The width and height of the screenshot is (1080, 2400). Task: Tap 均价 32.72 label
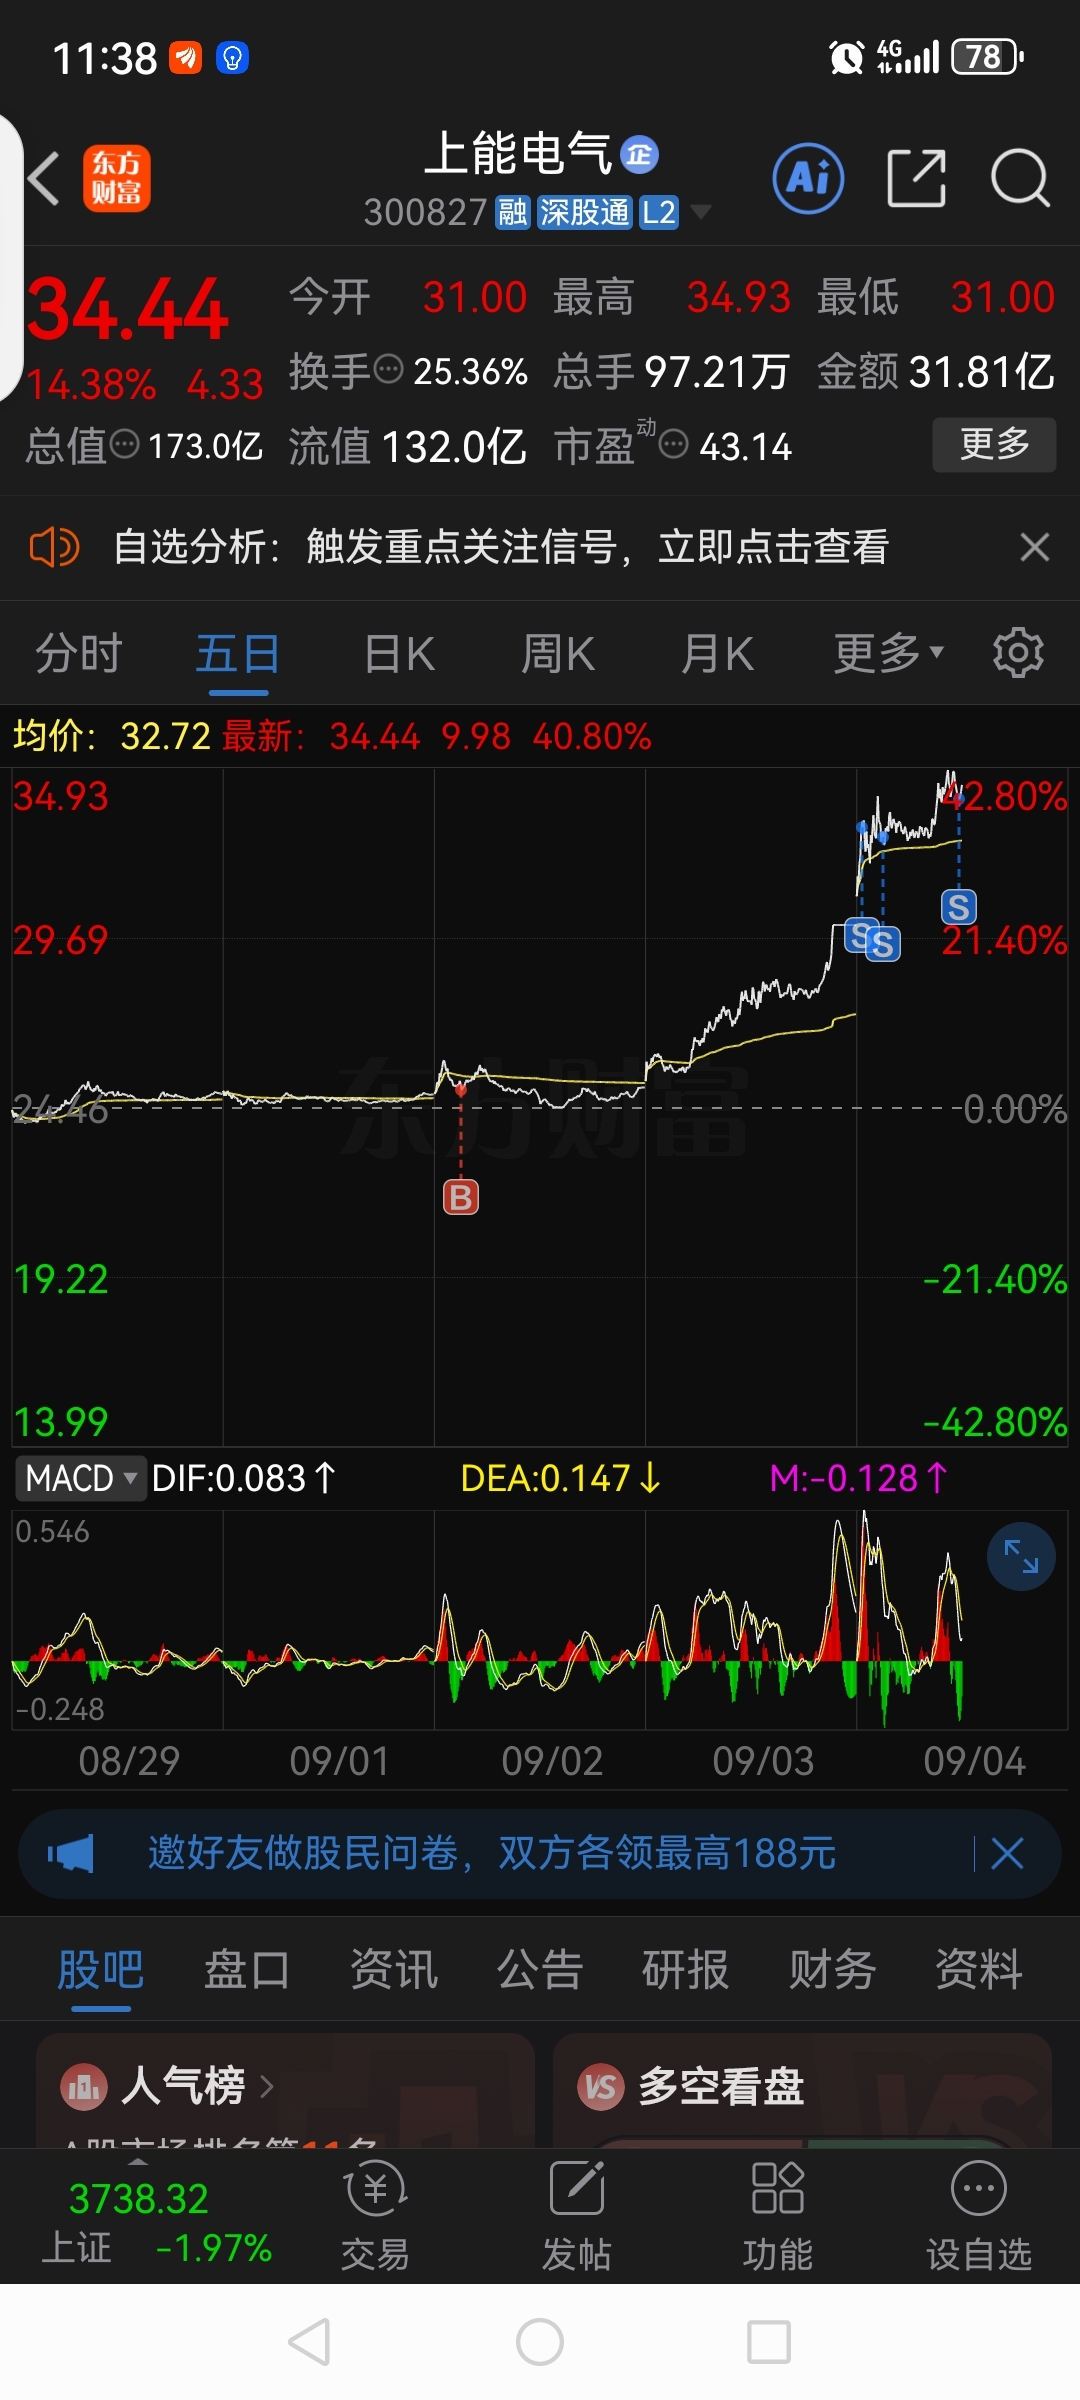112,736
